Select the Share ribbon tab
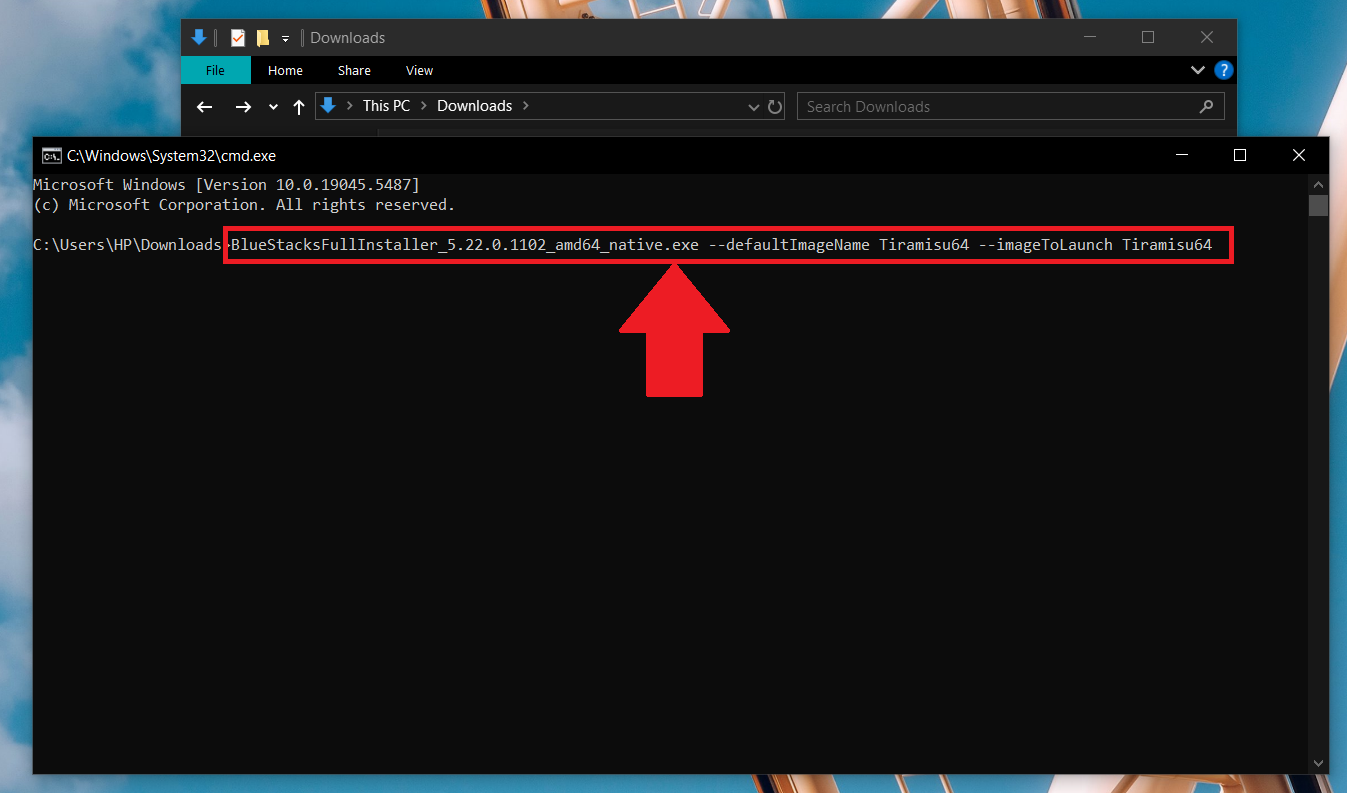This screenshot has height=793, width=1347. tap(354, 70)
